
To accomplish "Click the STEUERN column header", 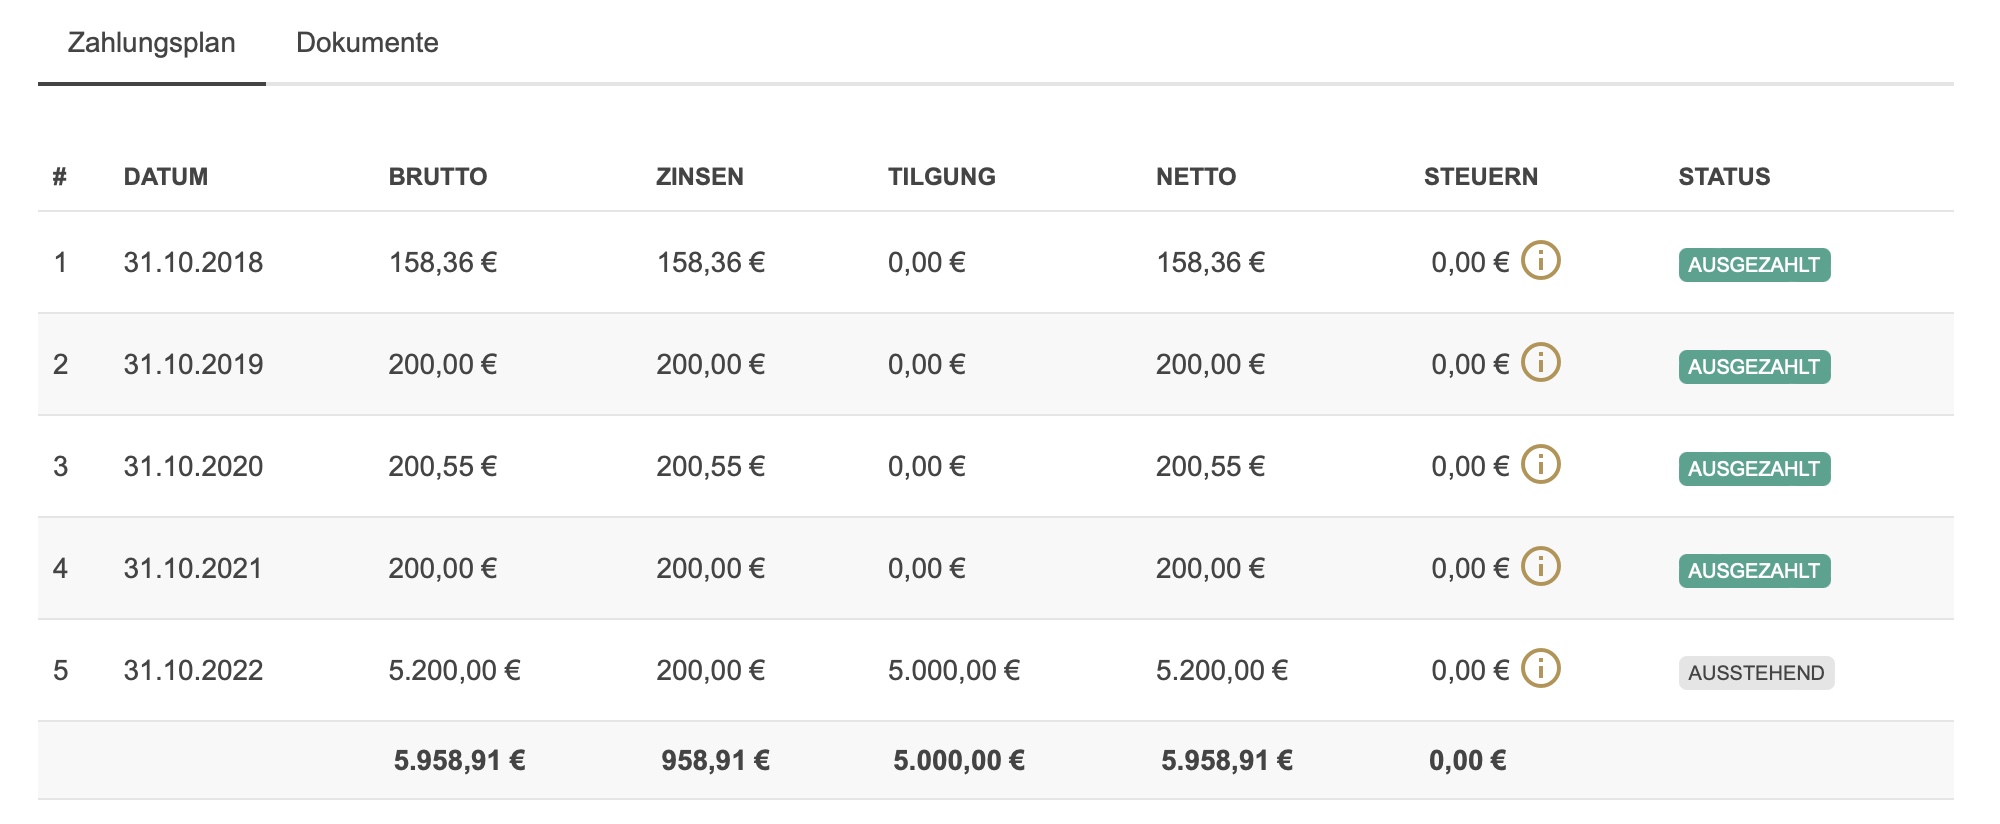I will pyautogui.click(x=1480, y=177).
